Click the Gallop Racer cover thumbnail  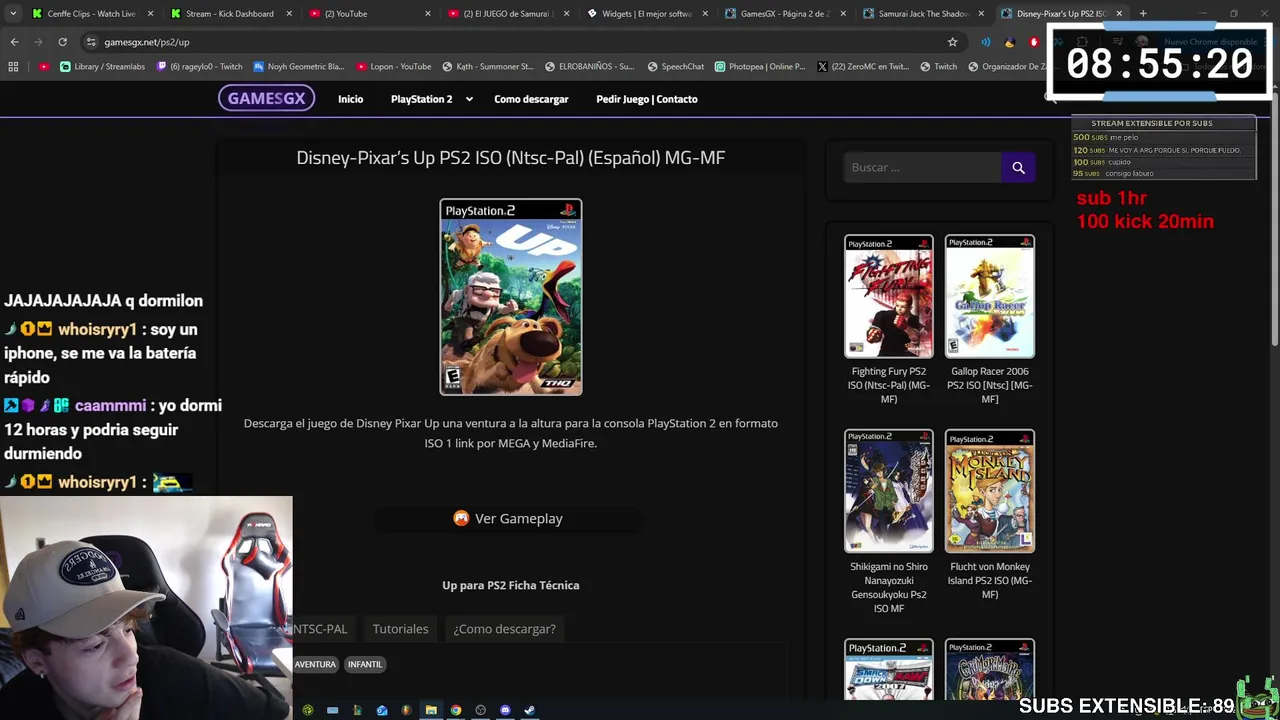(990, 297)
